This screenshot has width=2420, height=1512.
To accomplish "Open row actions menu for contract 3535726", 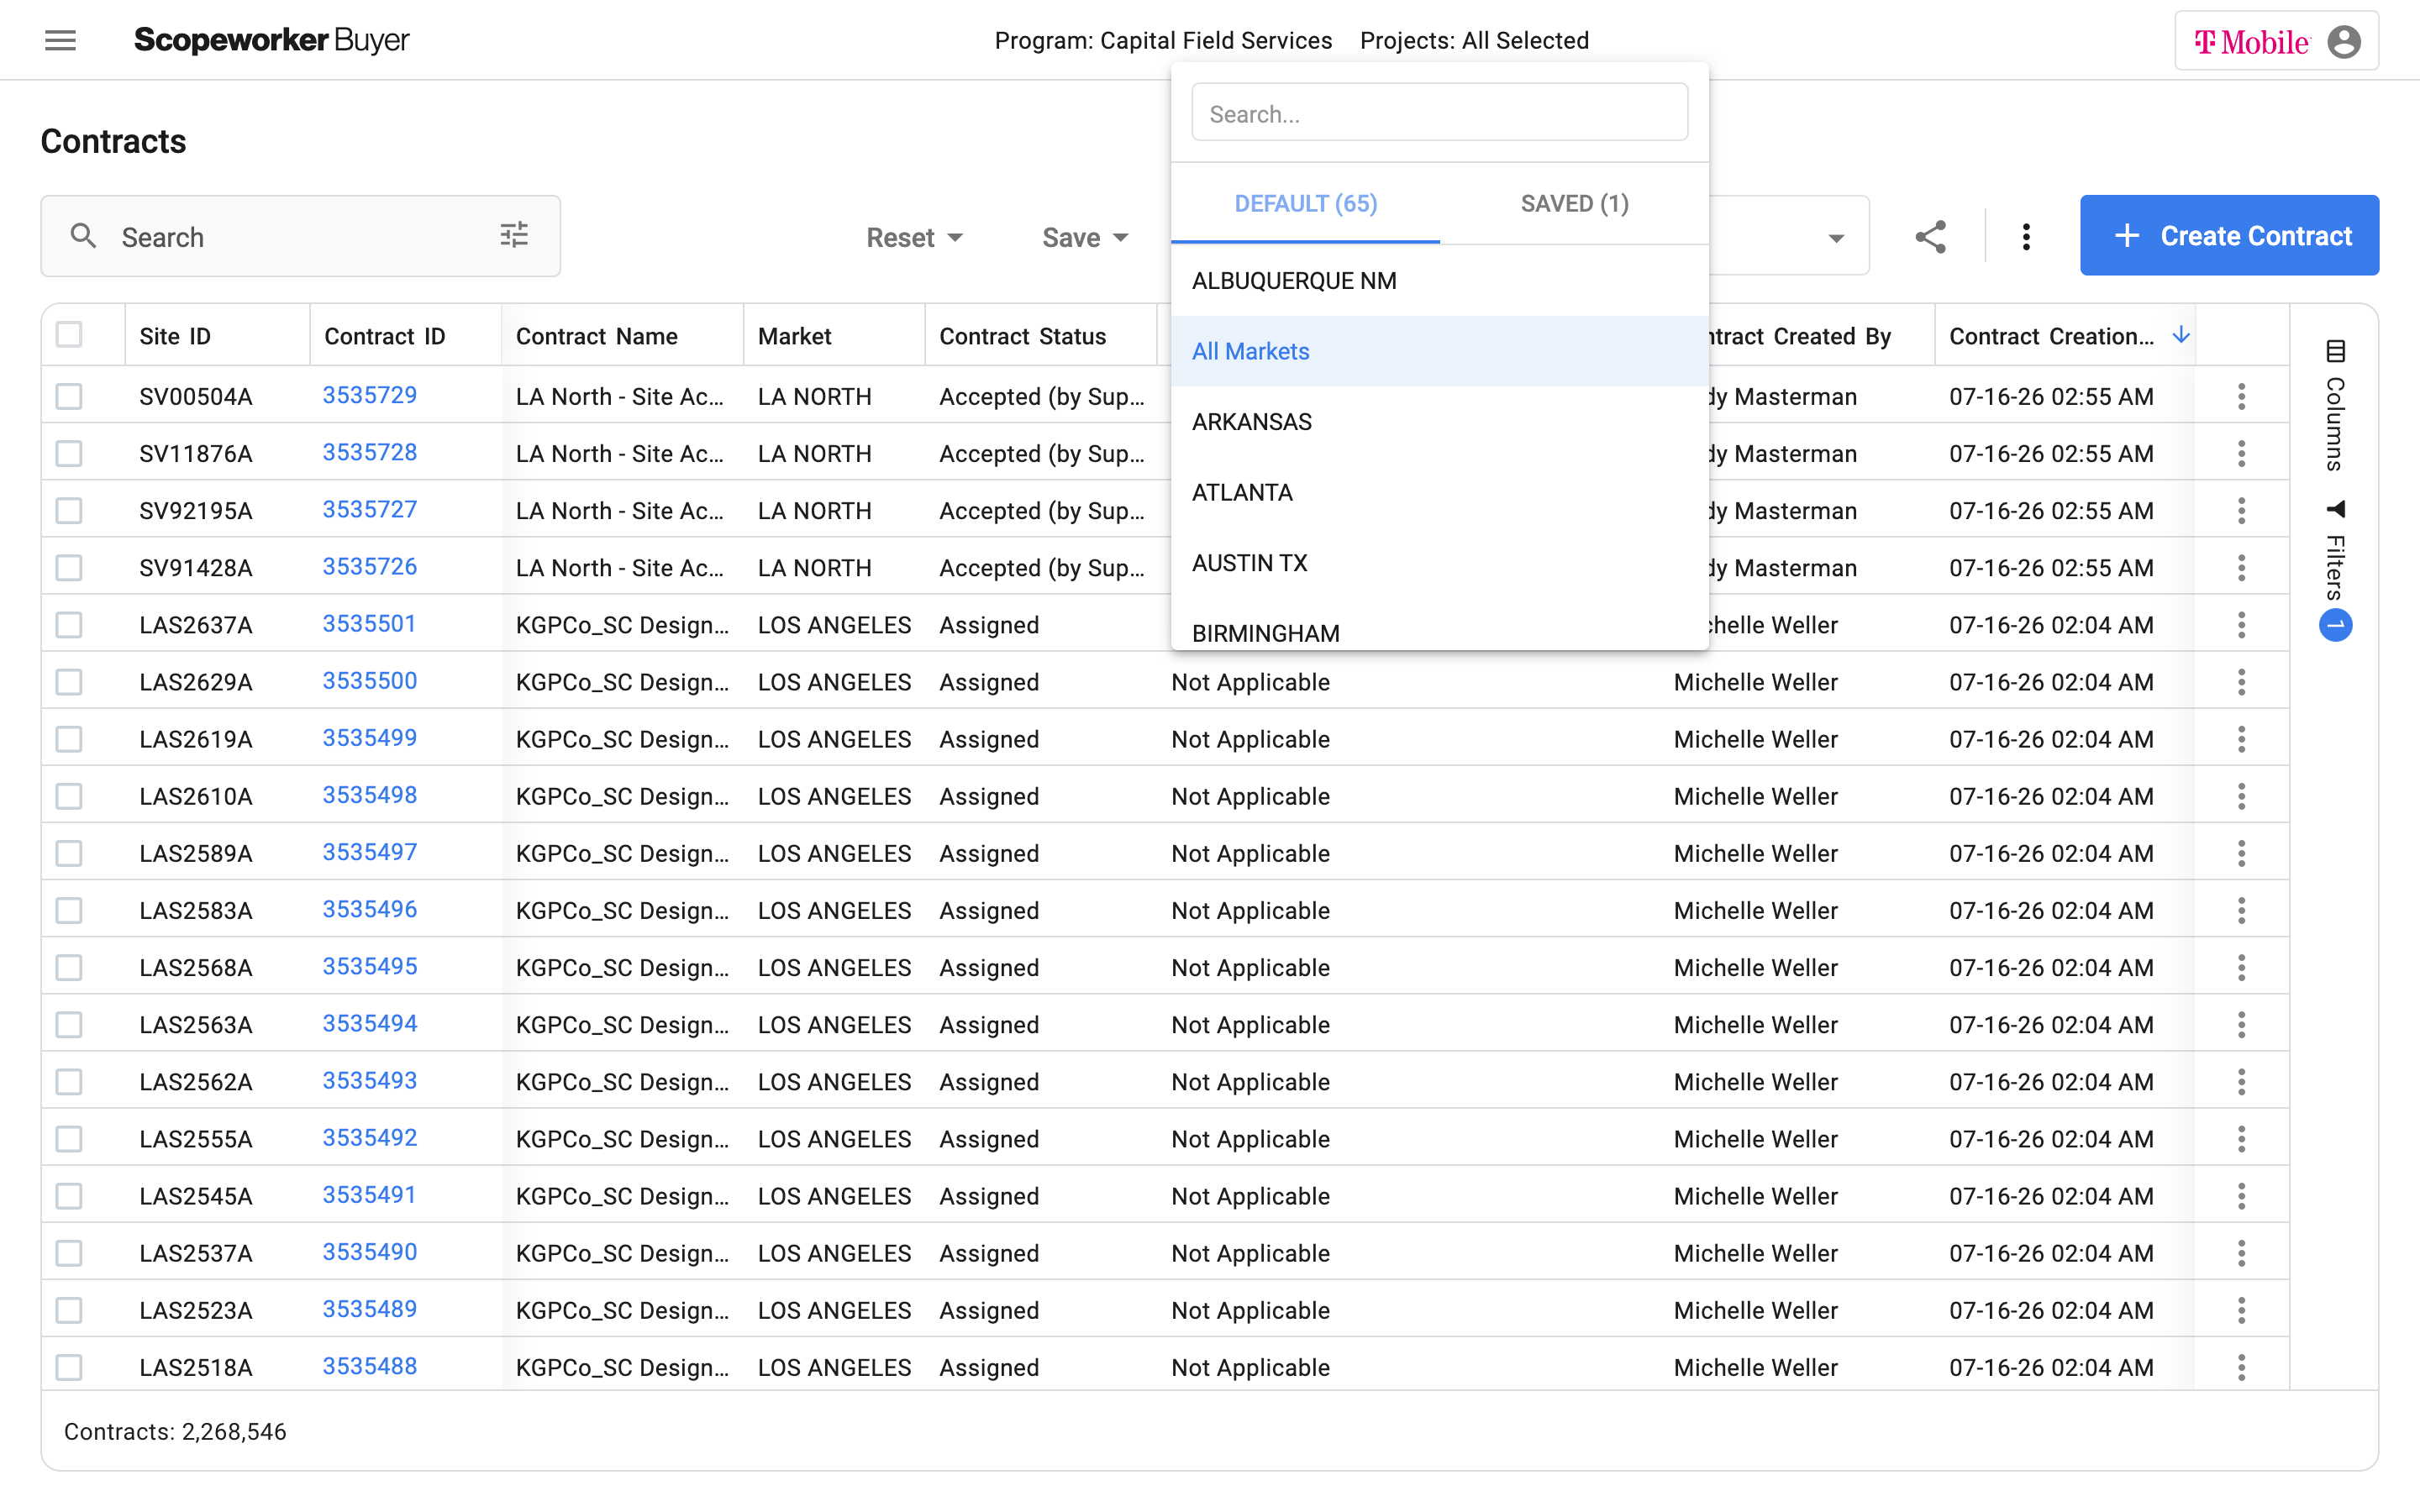I will [2241, 567].
